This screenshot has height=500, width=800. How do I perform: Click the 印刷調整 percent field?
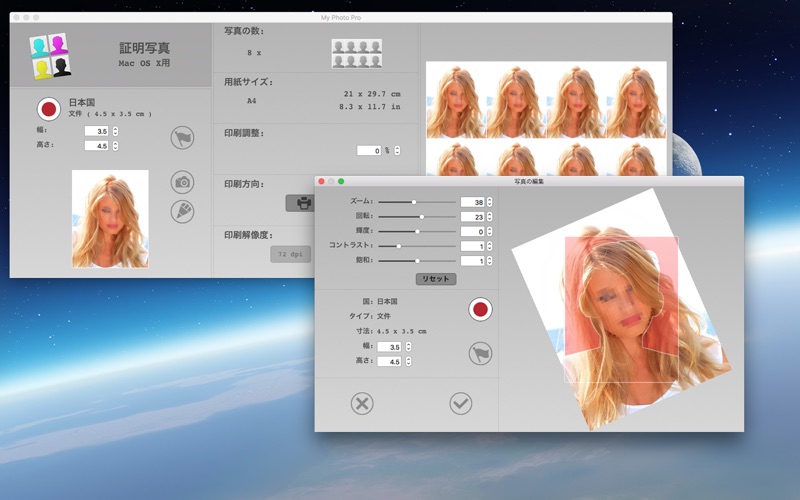[369, 151]
